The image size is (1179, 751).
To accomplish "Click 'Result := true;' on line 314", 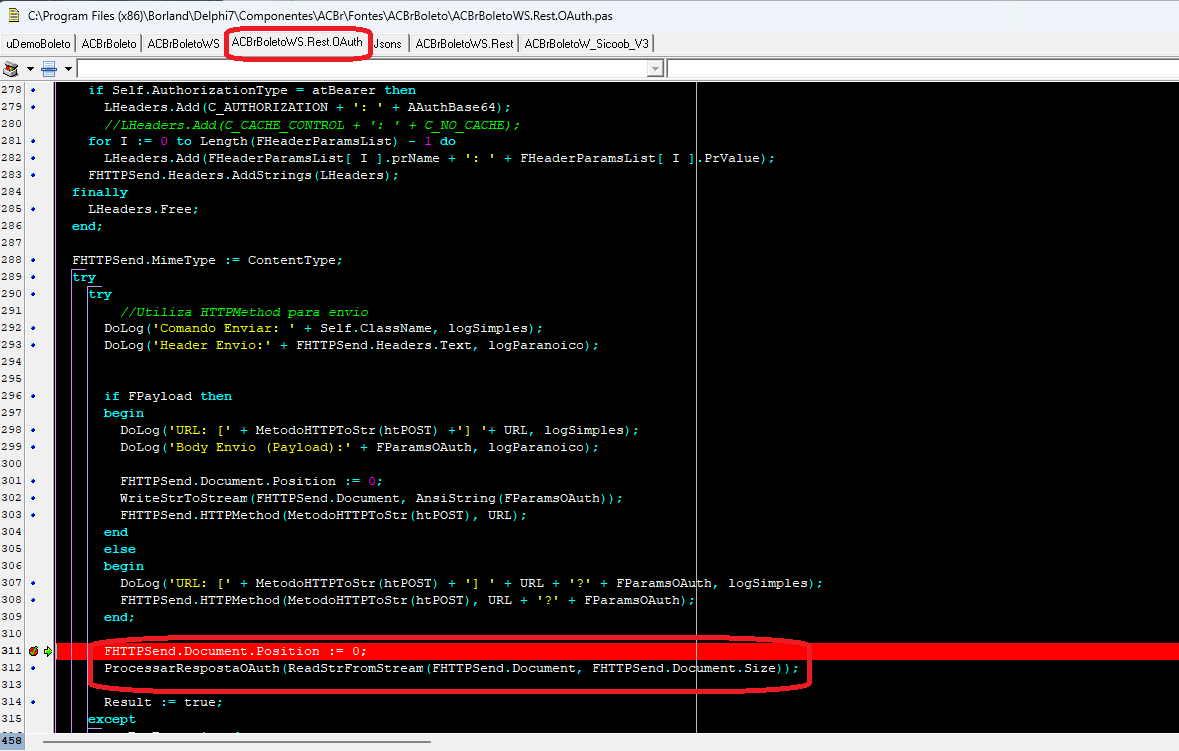I will tap(163, 702).
